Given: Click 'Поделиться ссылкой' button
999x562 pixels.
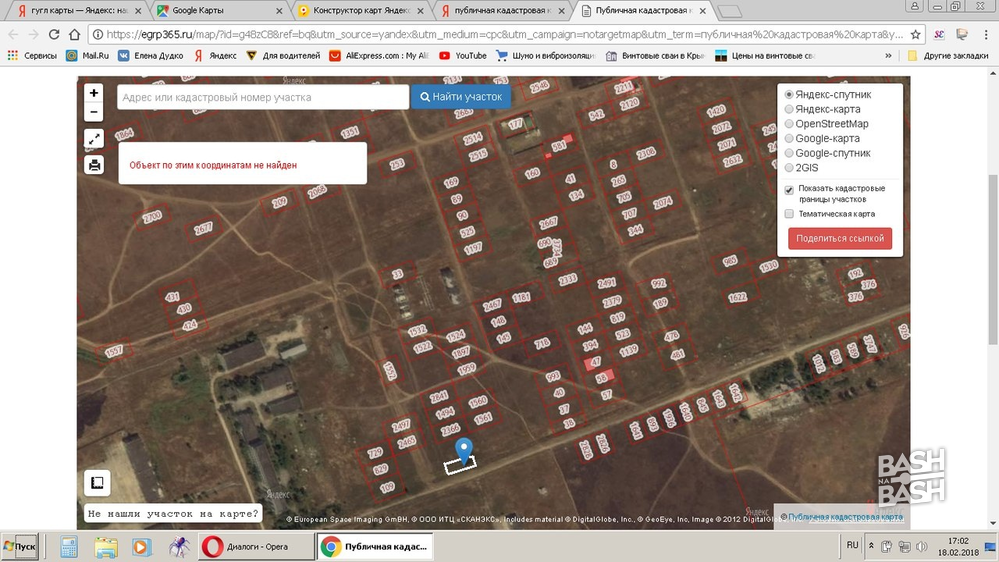Looking at the screenshot, I should 840,238.
